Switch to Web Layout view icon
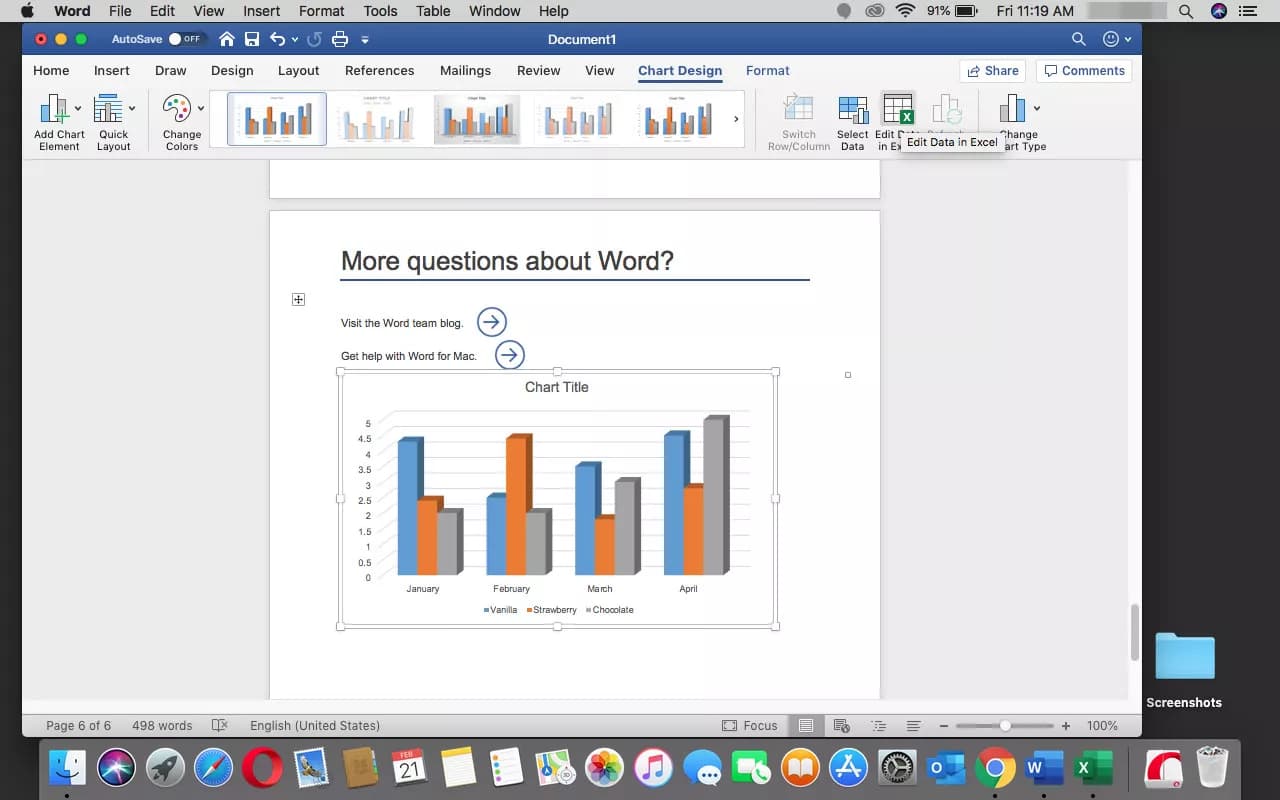This screenshot has height=800, width=1280. (841, 725)
